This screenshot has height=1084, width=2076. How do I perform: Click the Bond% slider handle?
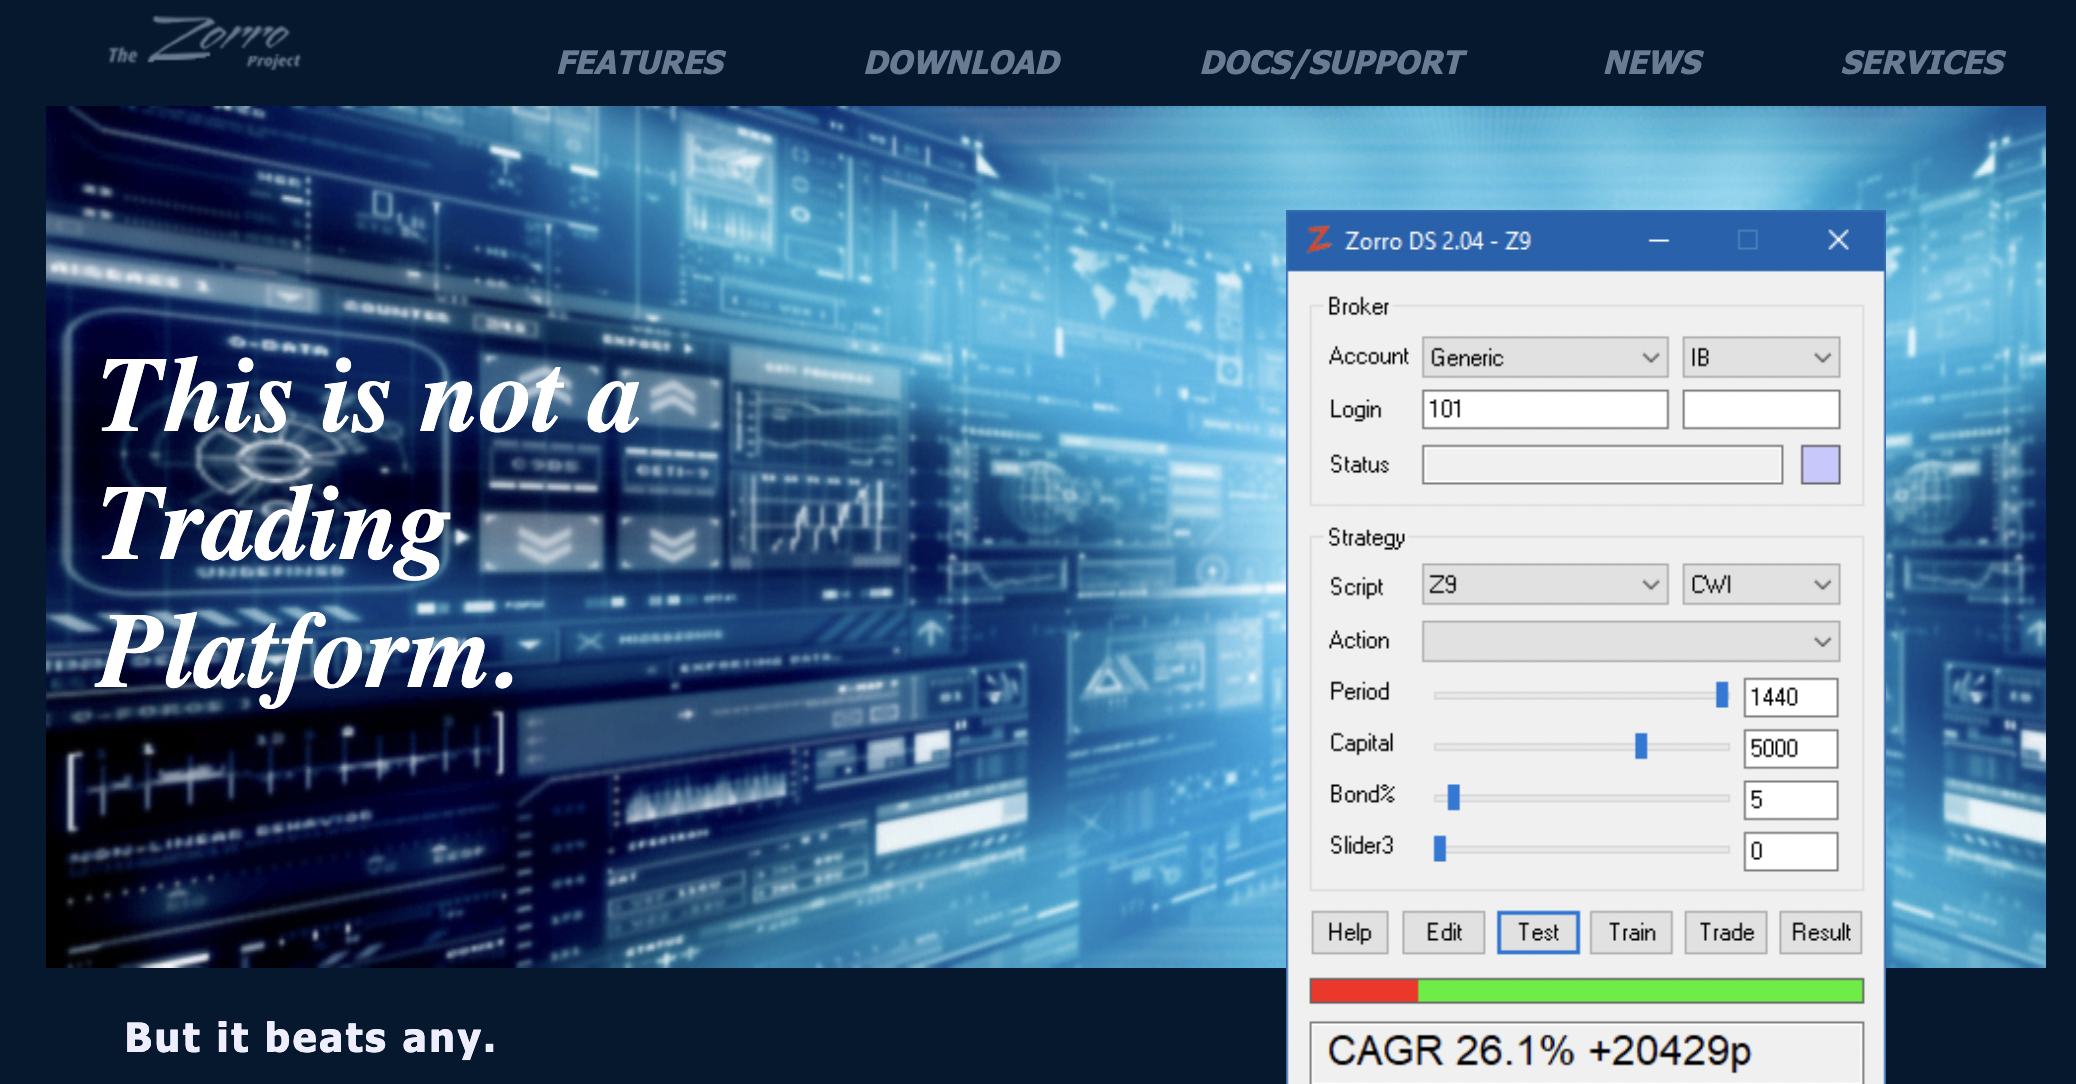[x=1454, y=797]
